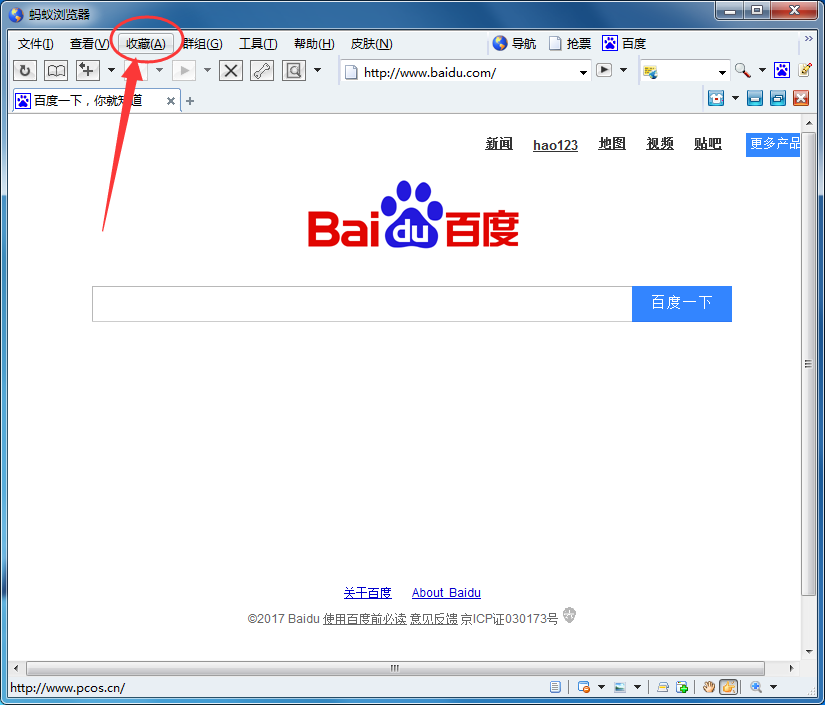Open the 帮助(H) menu
Image resolution: width=825 pixels, height=705 pixels.
click(314, 44)
